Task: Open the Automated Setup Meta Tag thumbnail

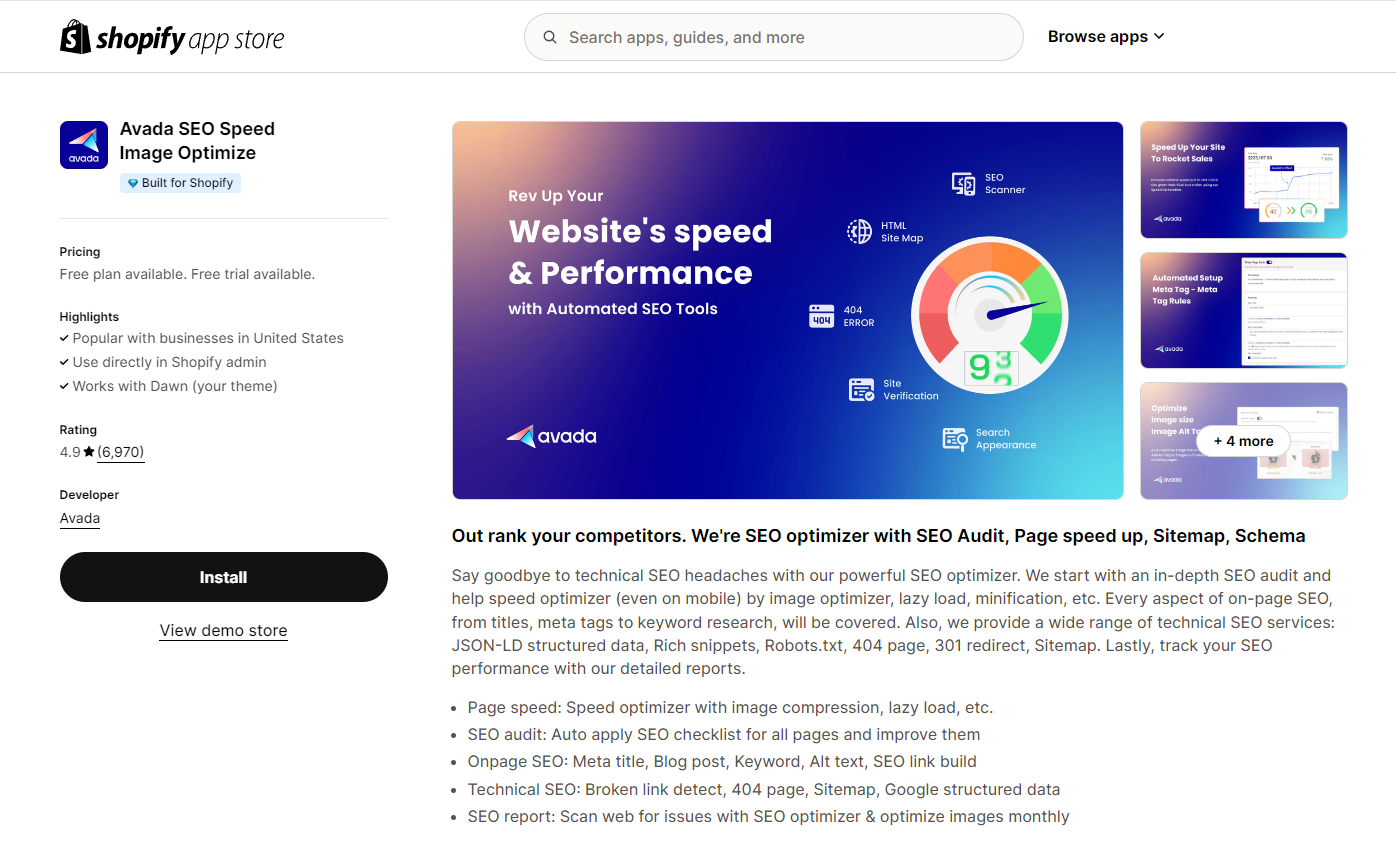Action: tap(1243, 310)
